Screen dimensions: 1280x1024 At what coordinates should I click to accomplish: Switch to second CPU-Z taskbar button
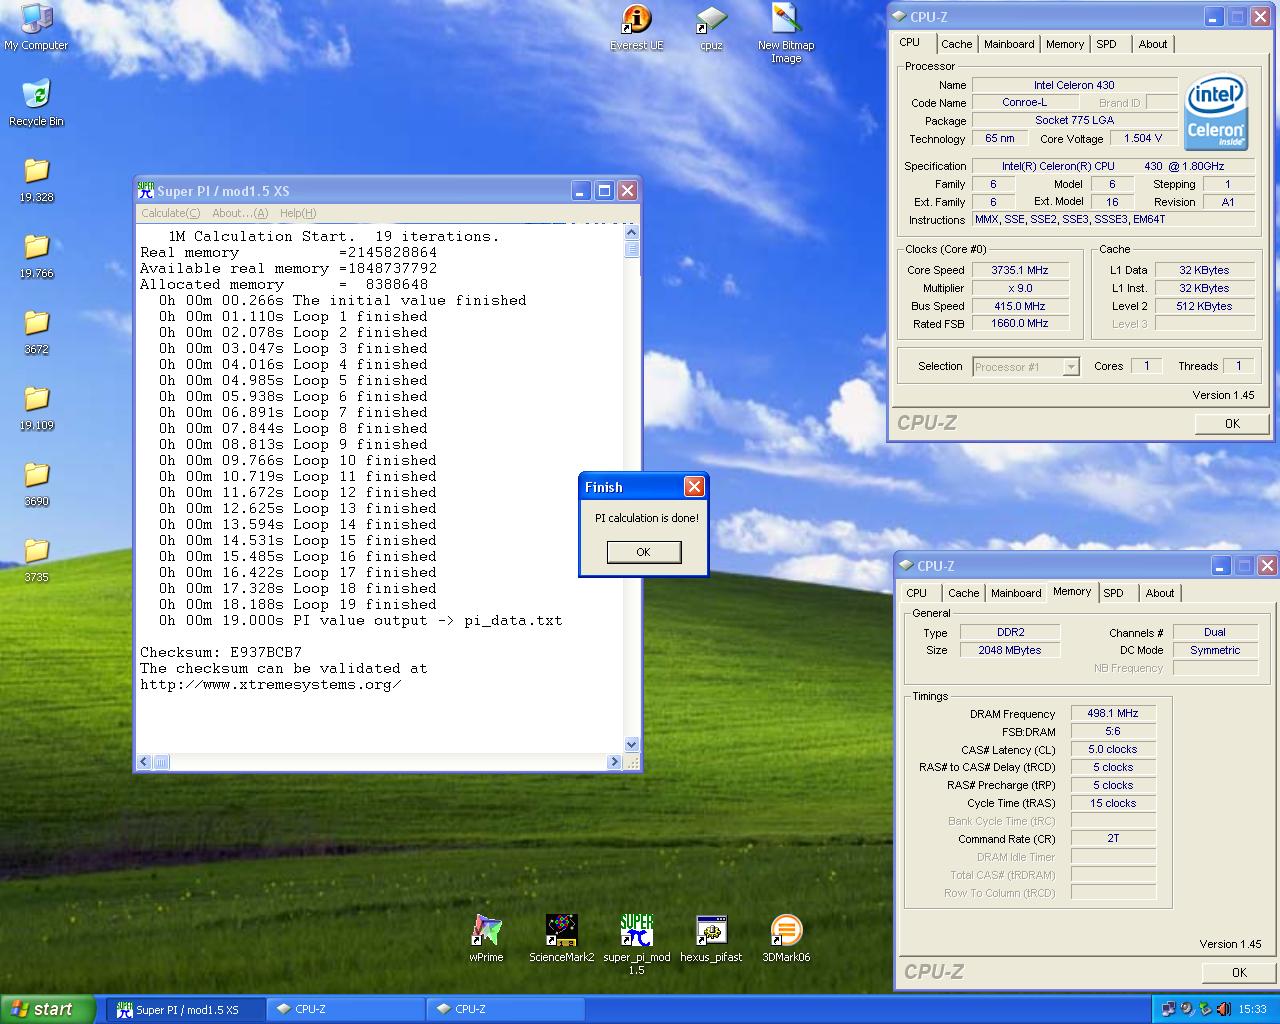[x=506, y=1009]
